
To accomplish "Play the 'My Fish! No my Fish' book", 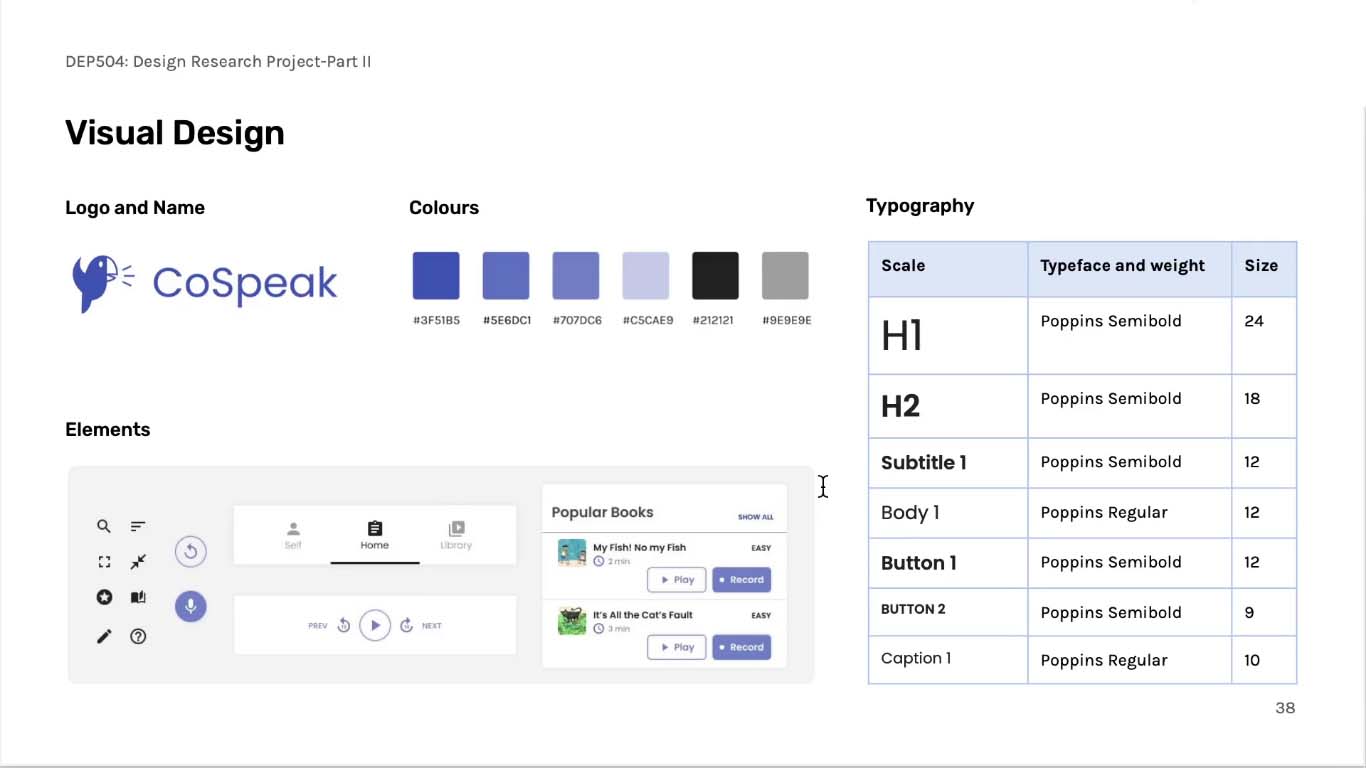I will pyautogui.click(x=677, y=580).
